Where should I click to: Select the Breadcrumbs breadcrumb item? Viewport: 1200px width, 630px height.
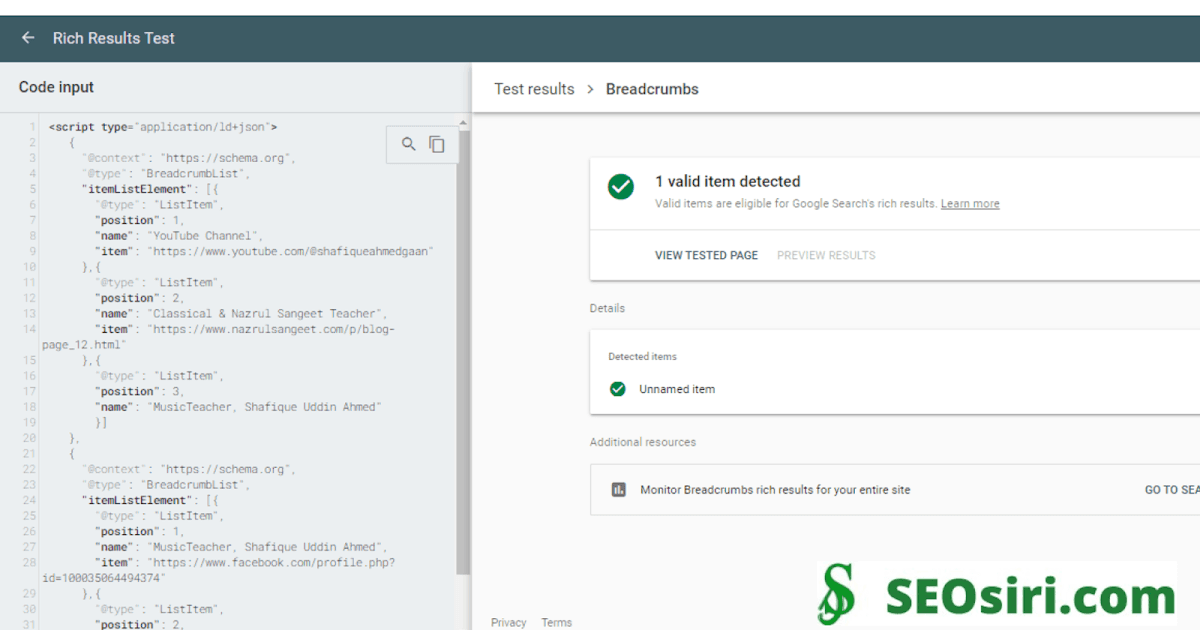[652, 89]
